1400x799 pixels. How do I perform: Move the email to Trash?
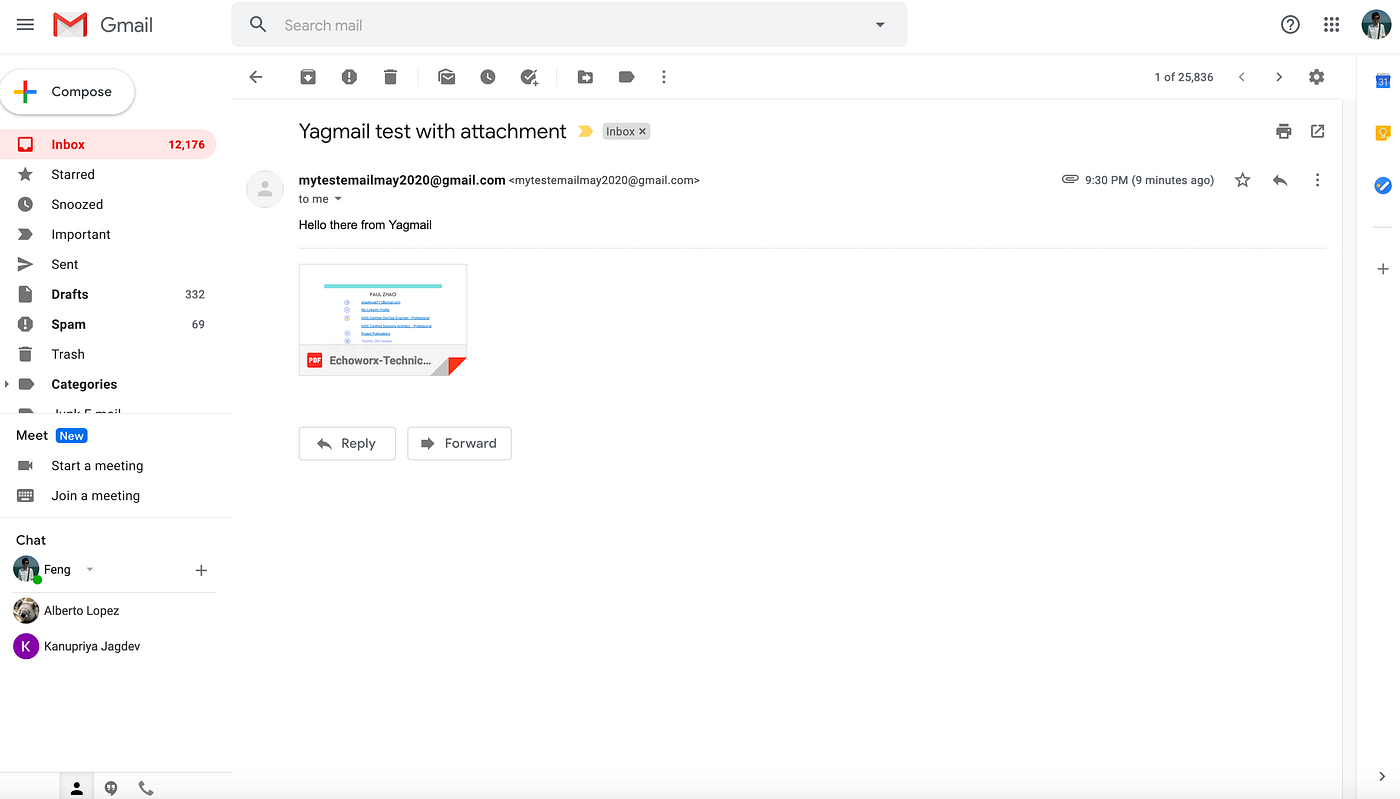390,76
